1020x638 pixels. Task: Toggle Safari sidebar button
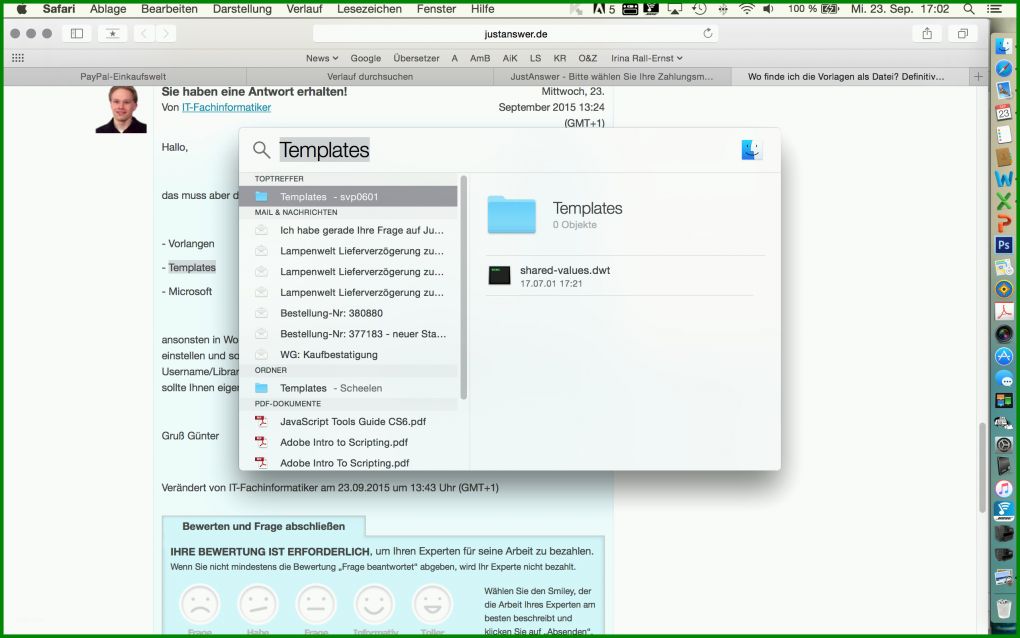pyautogui.click(x=77, y=34)
